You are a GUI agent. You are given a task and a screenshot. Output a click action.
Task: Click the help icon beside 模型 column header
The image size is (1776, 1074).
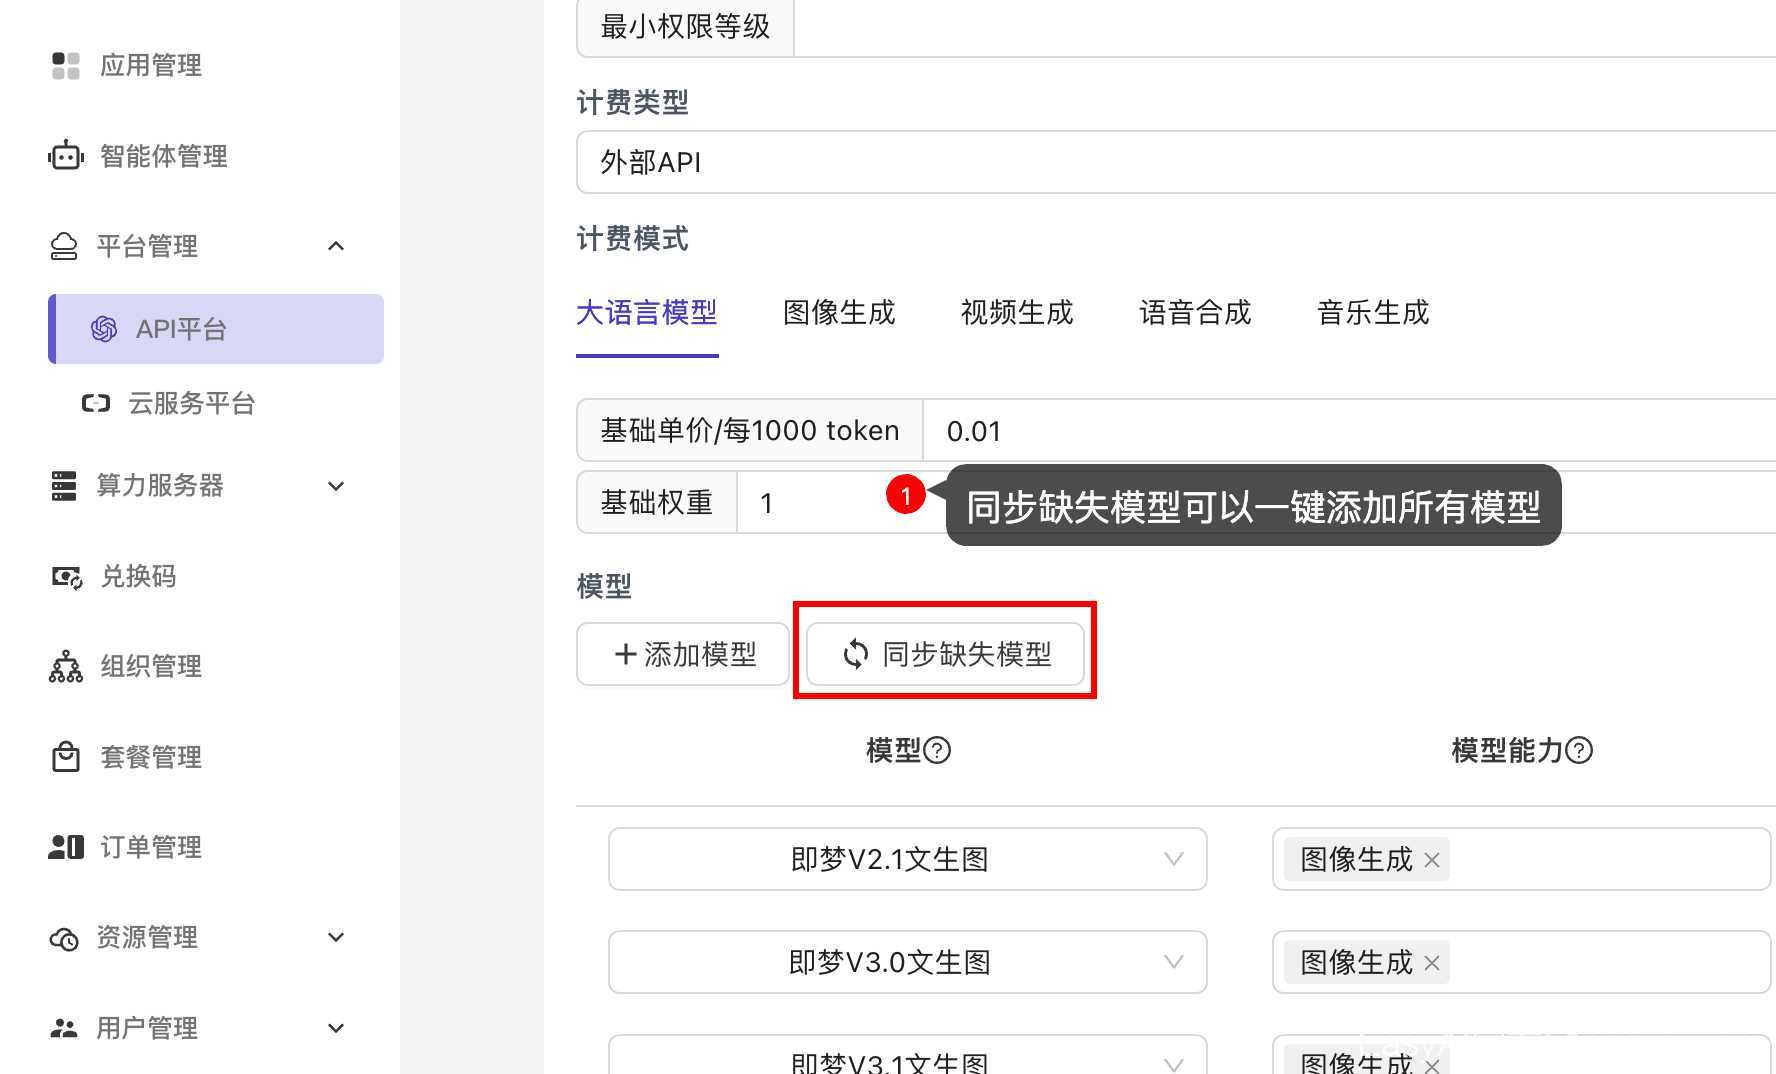point(937,750)
